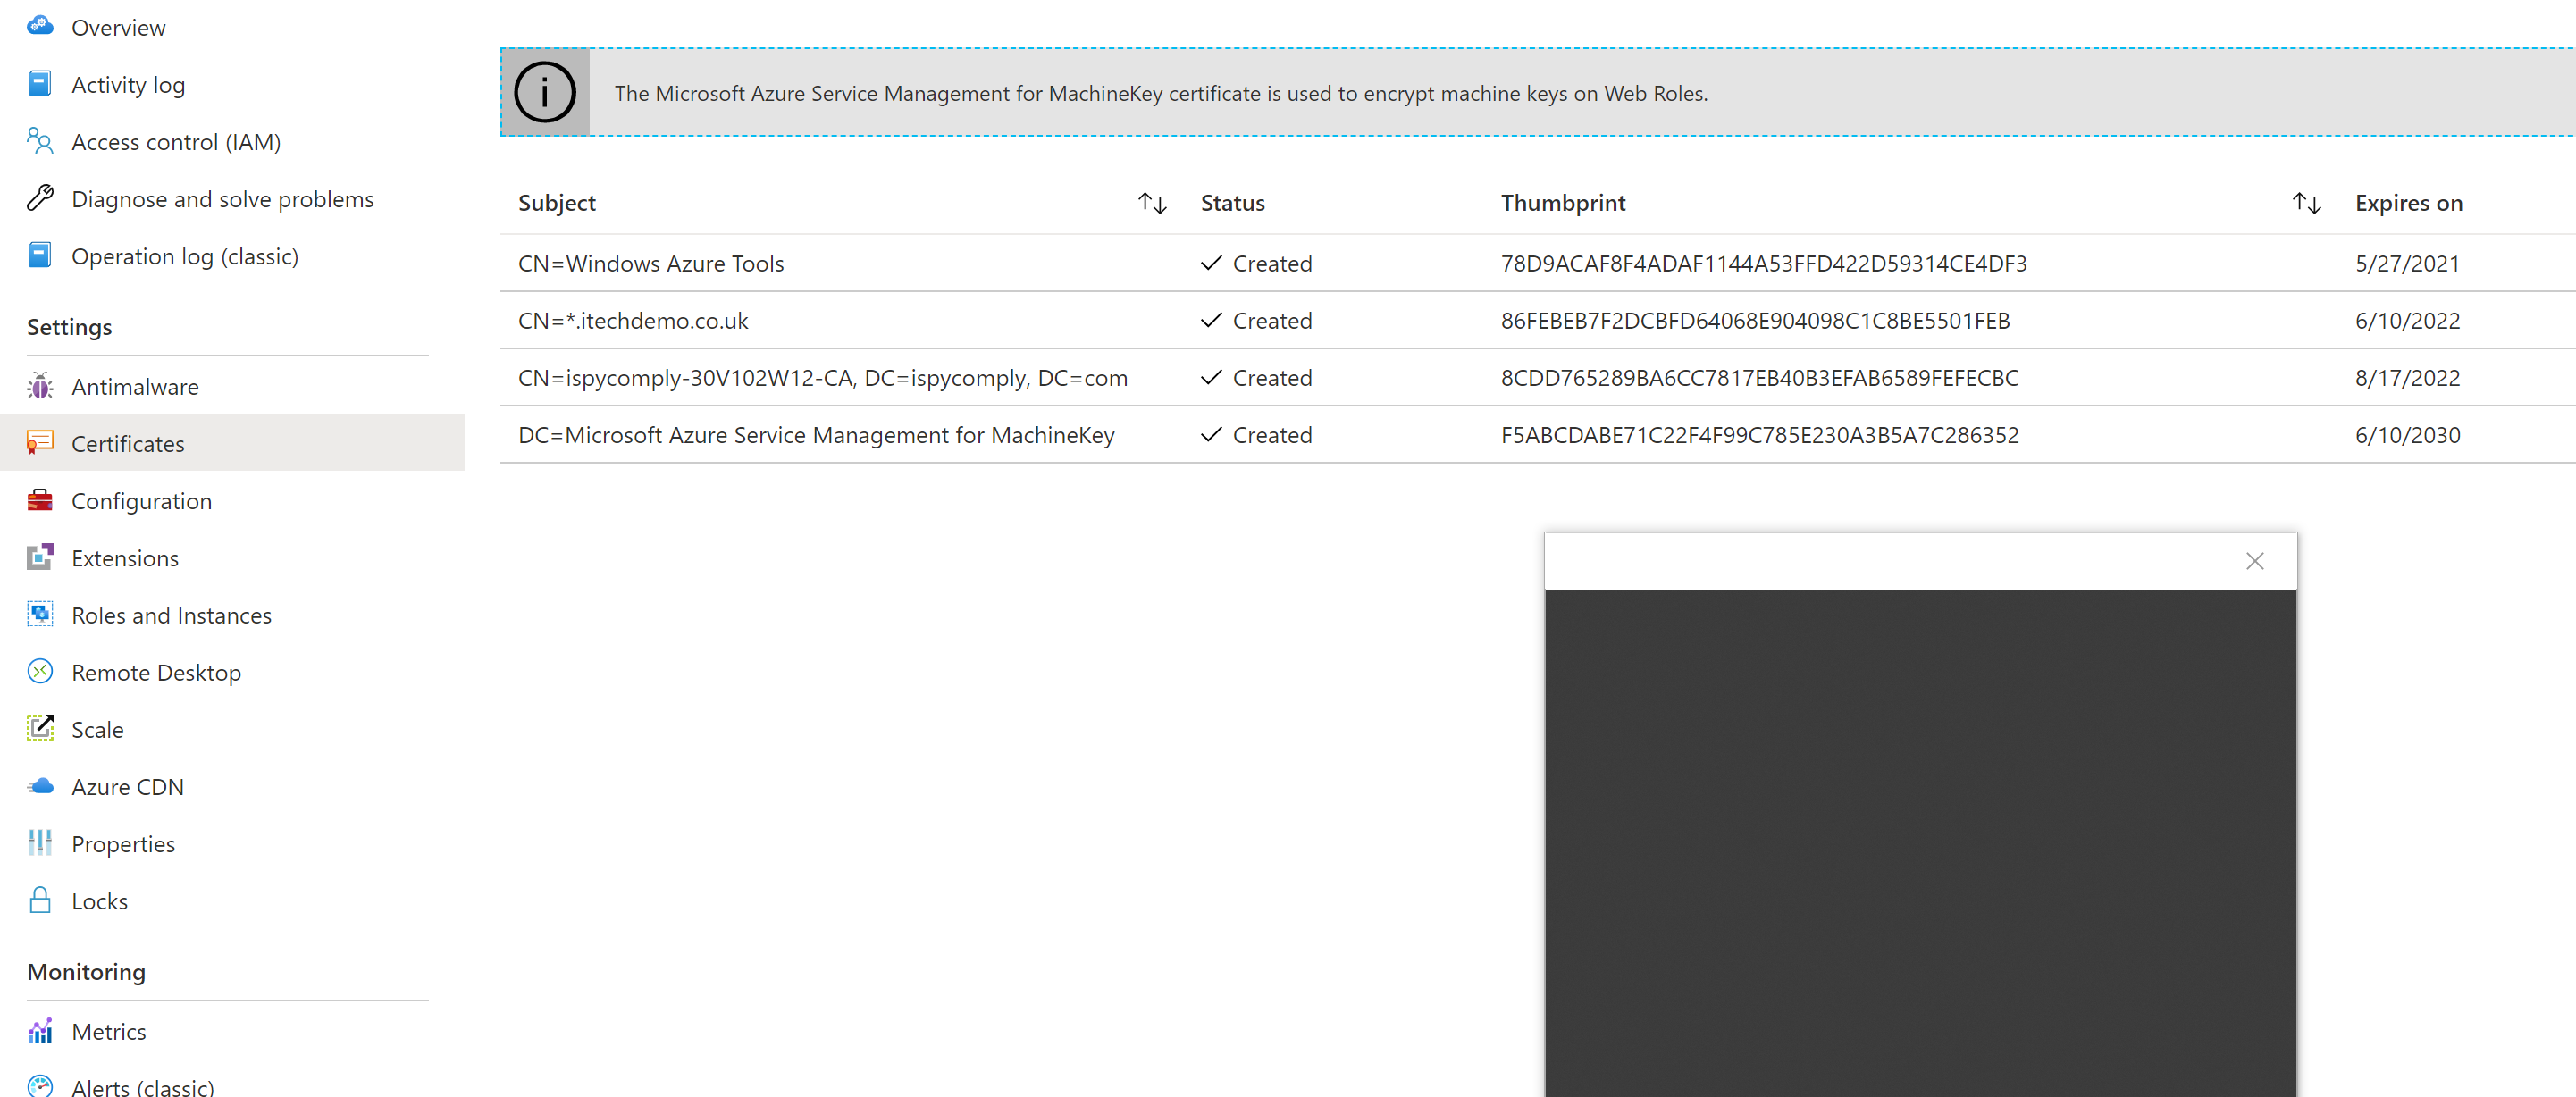This screenshot has width=2576, height=1097.
Task: Click the Remote Desktop icon
Action: pos(40,672)
